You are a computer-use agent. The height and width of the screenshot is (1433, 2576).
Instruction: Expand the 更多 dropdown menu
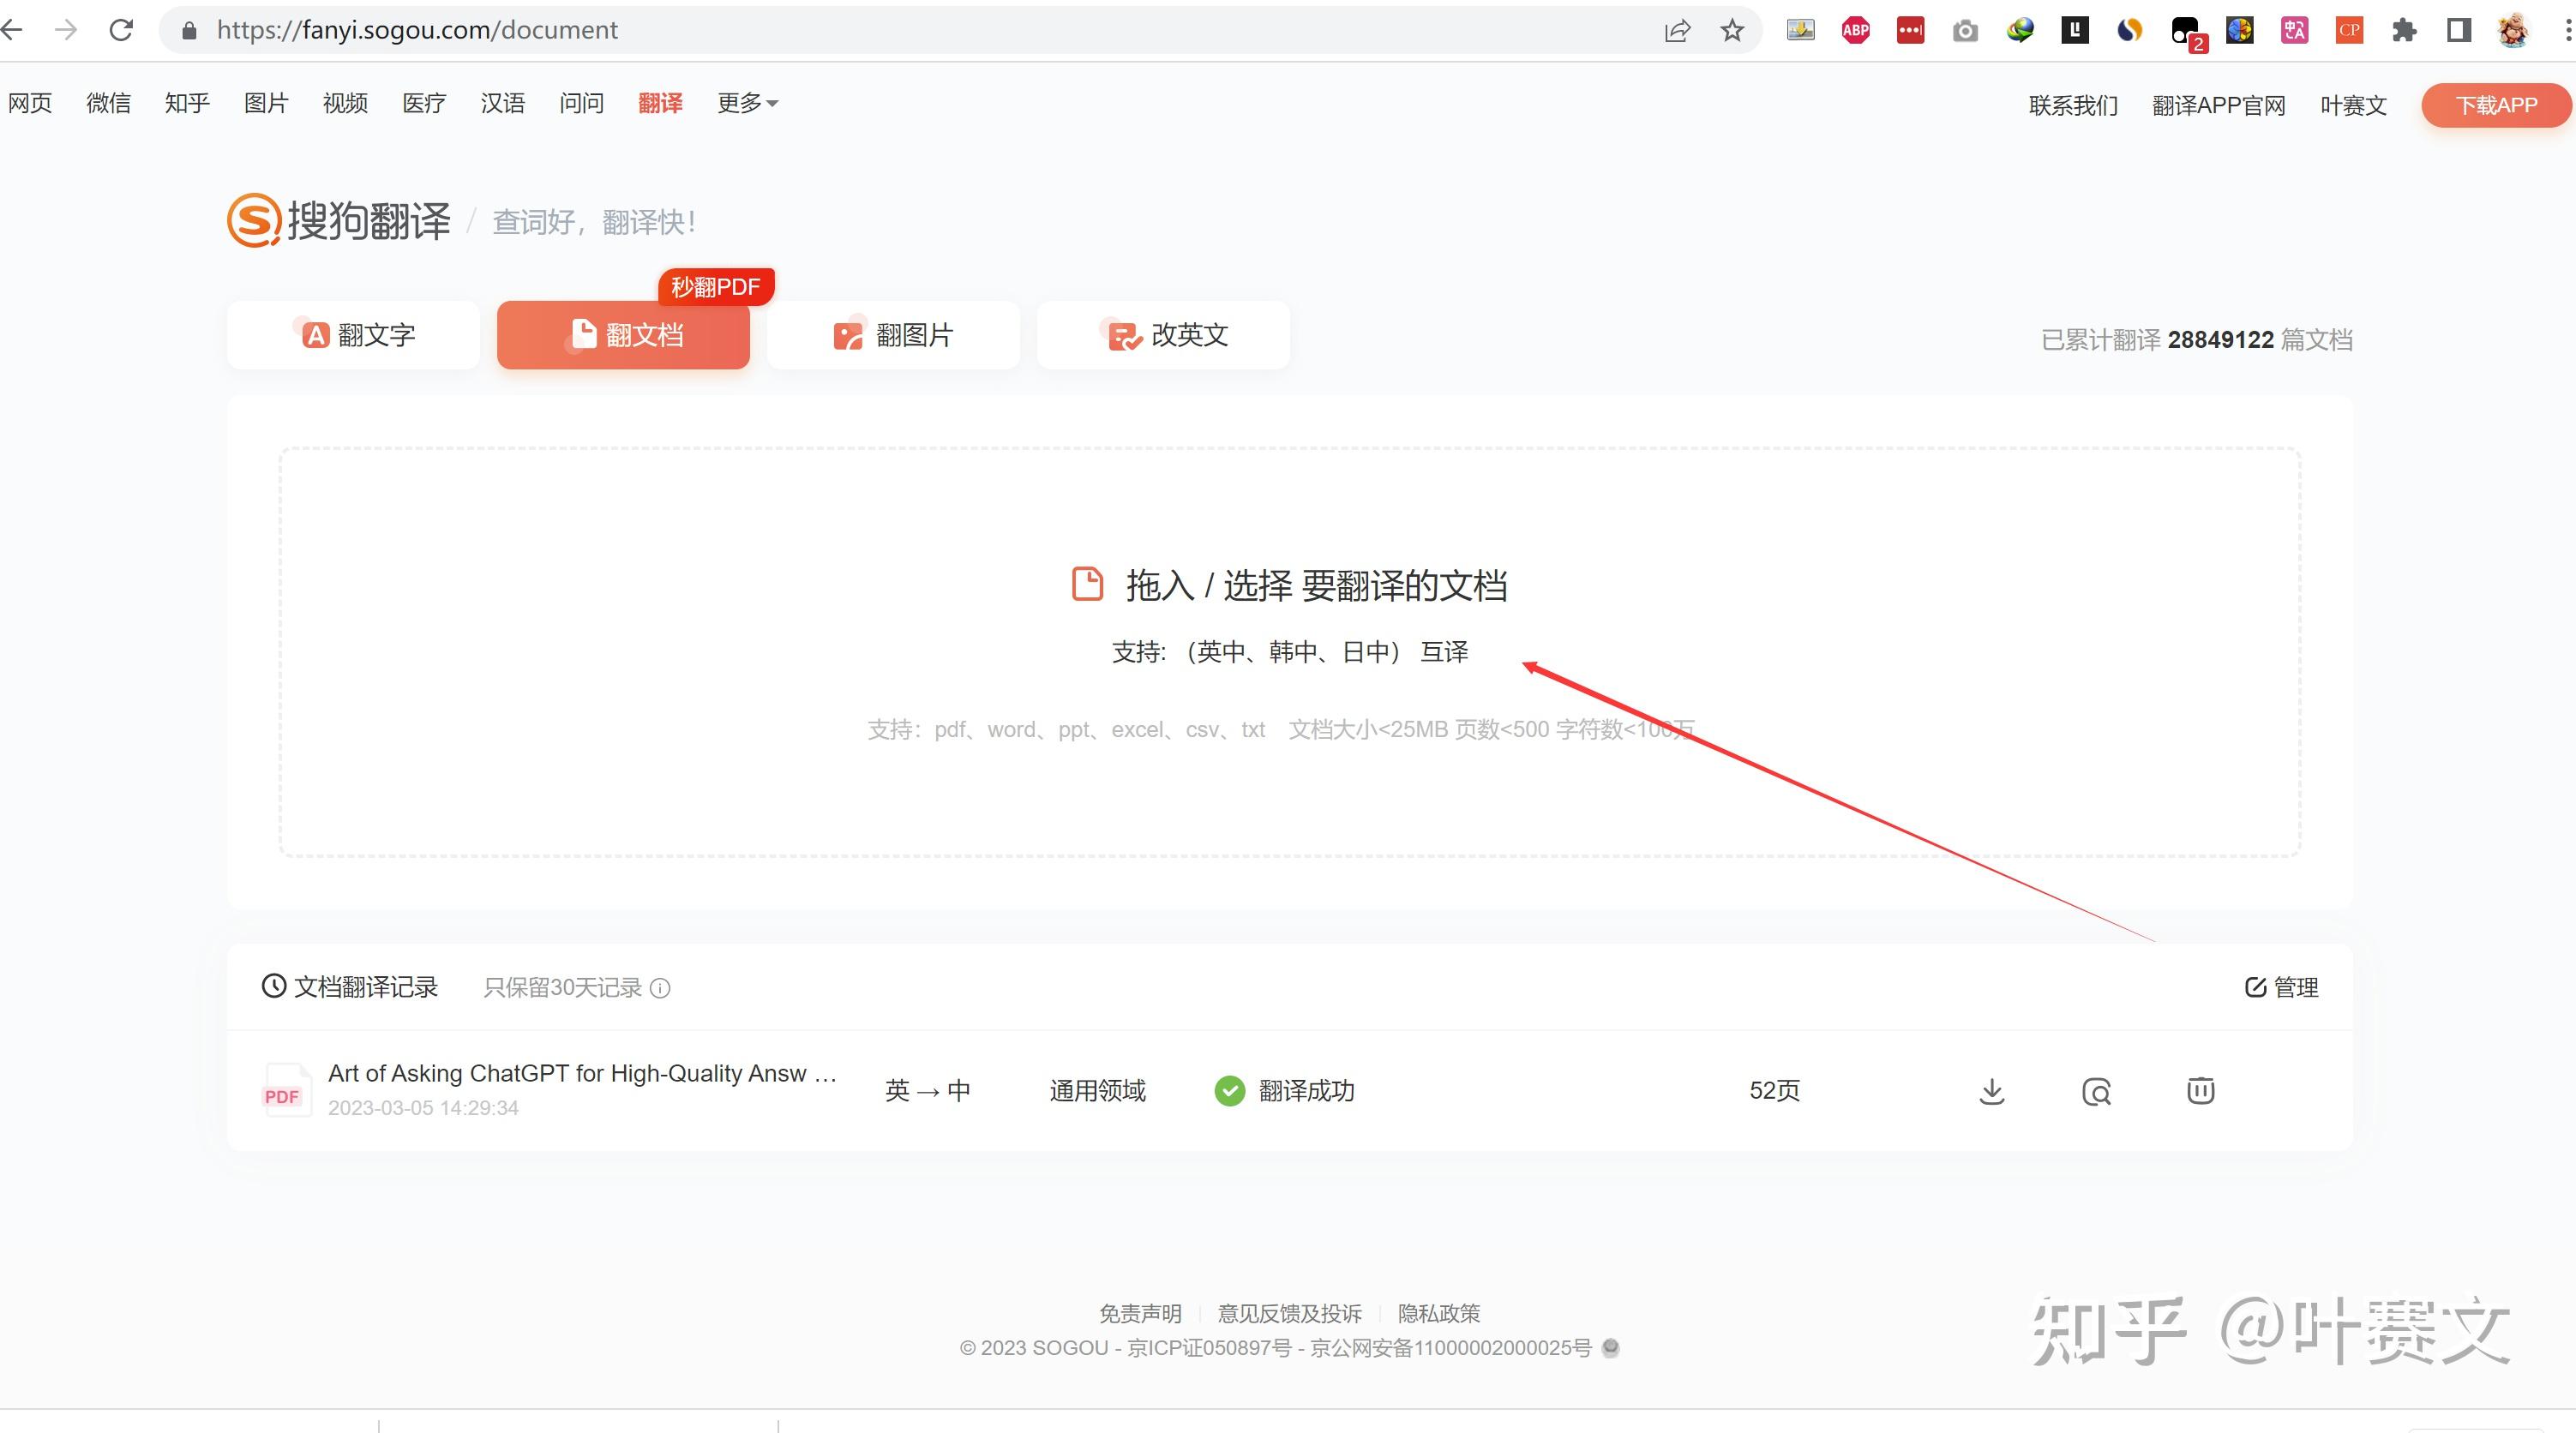point(747,103)
